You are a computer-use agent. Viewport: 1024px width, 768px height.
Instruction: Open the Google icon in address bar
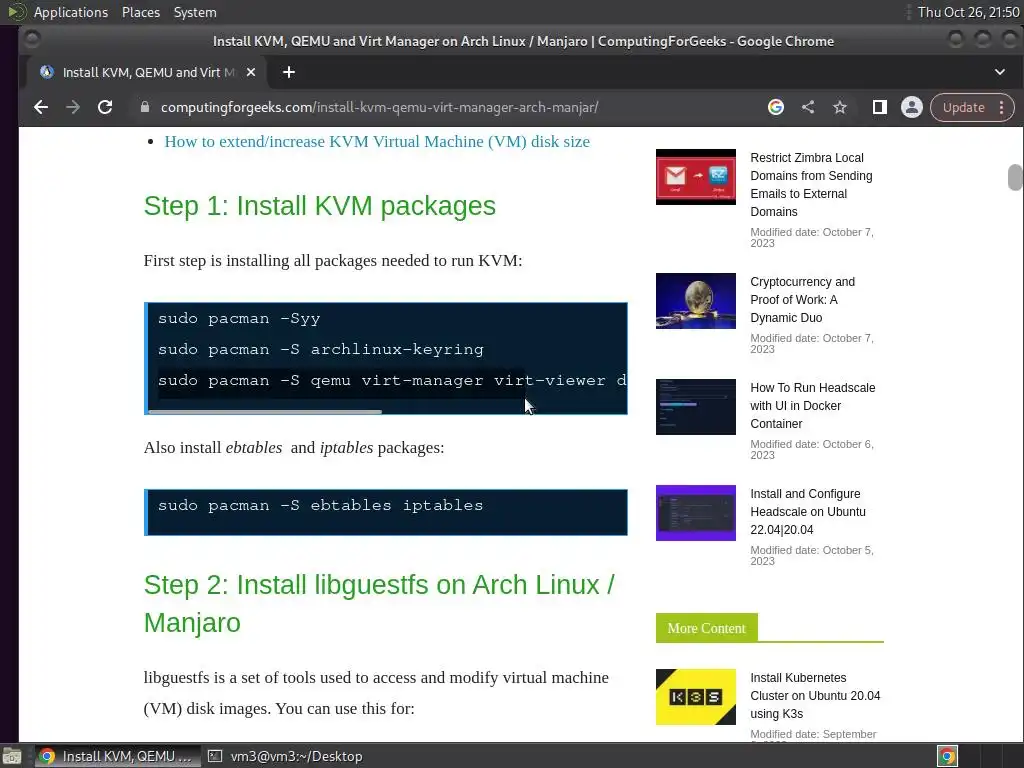776,107
